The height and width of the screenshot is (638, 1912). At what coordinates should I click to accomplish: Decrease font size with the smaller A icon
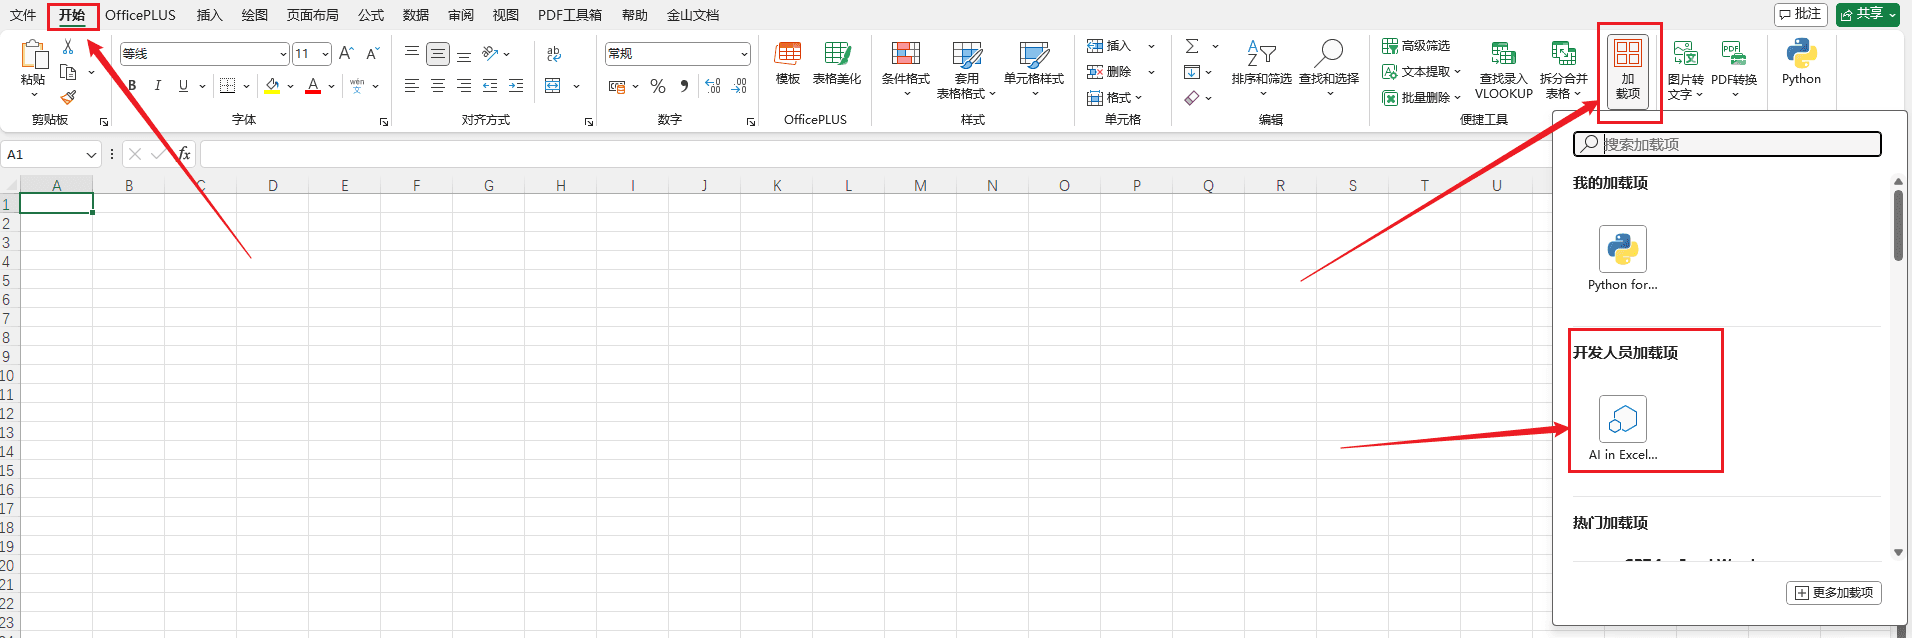click(x=372, y=53)
